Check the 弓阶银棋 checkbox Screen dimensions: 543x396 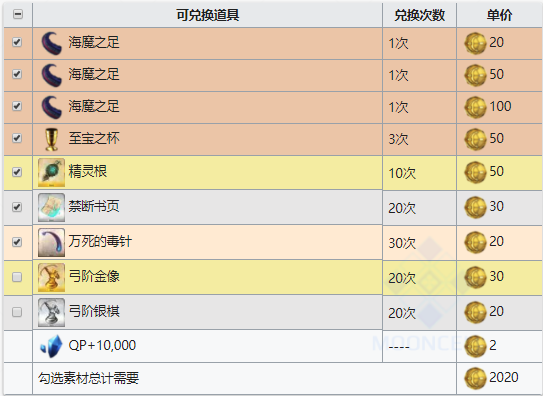[x=17, y=312]
